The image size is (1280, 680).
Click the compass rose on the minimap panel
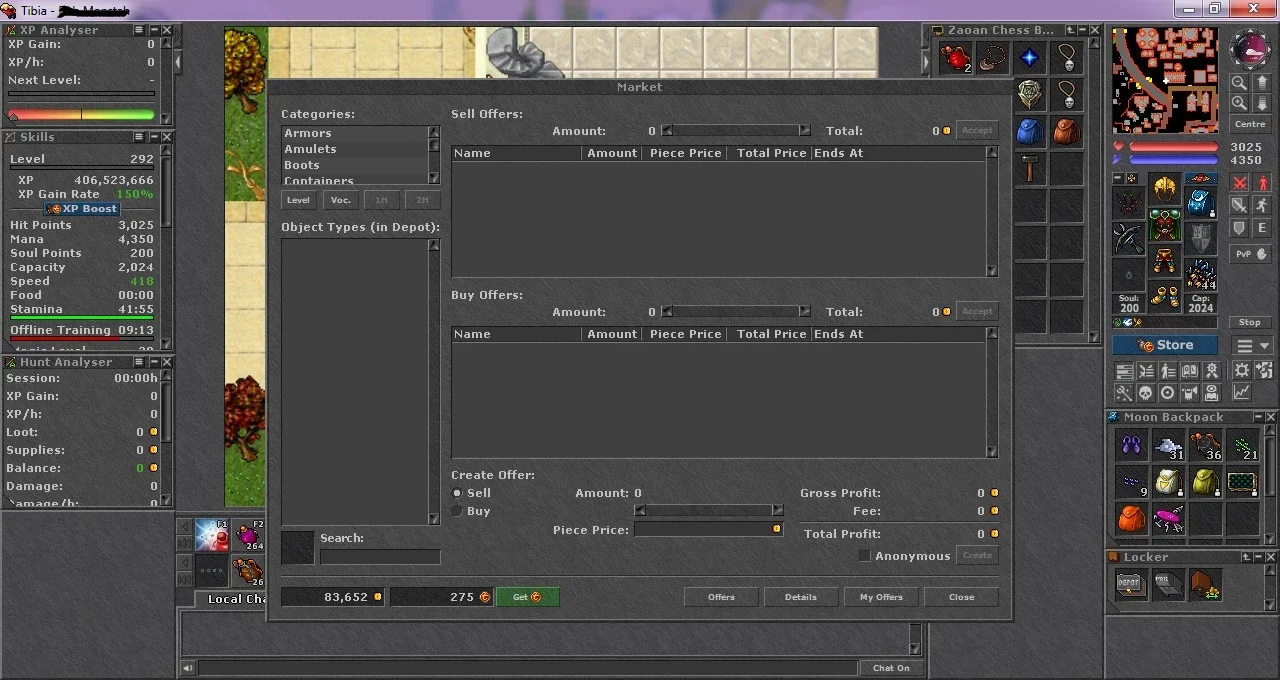(1250, 48)
